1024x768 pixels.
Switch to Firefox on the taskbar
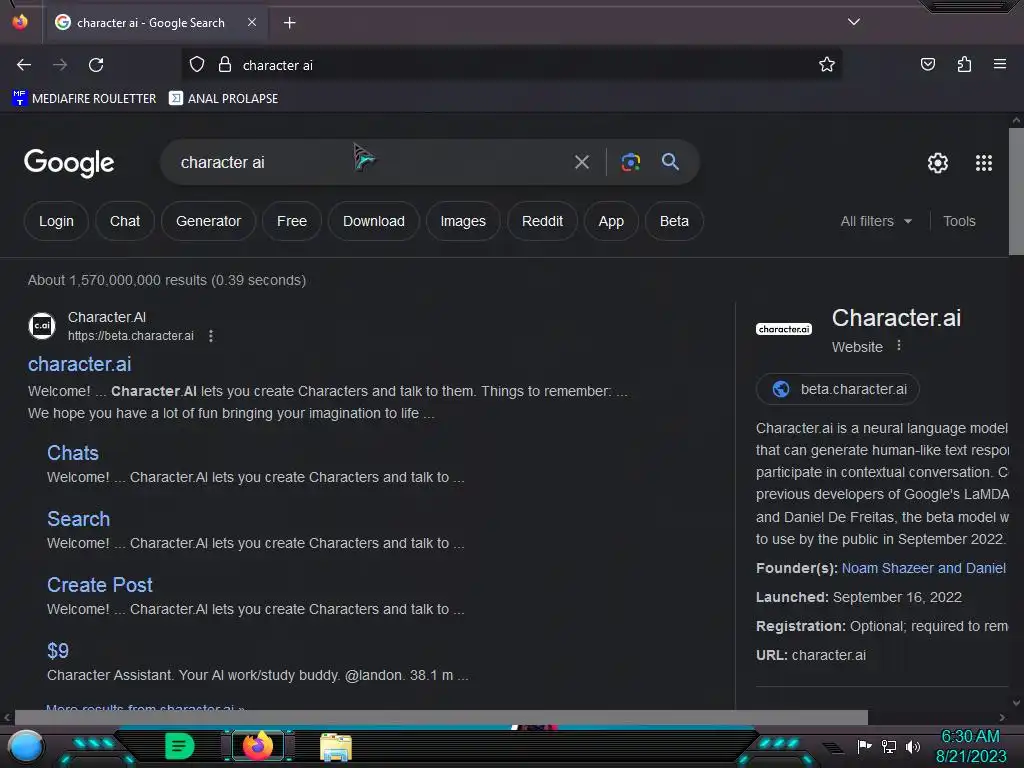(257, 746)
